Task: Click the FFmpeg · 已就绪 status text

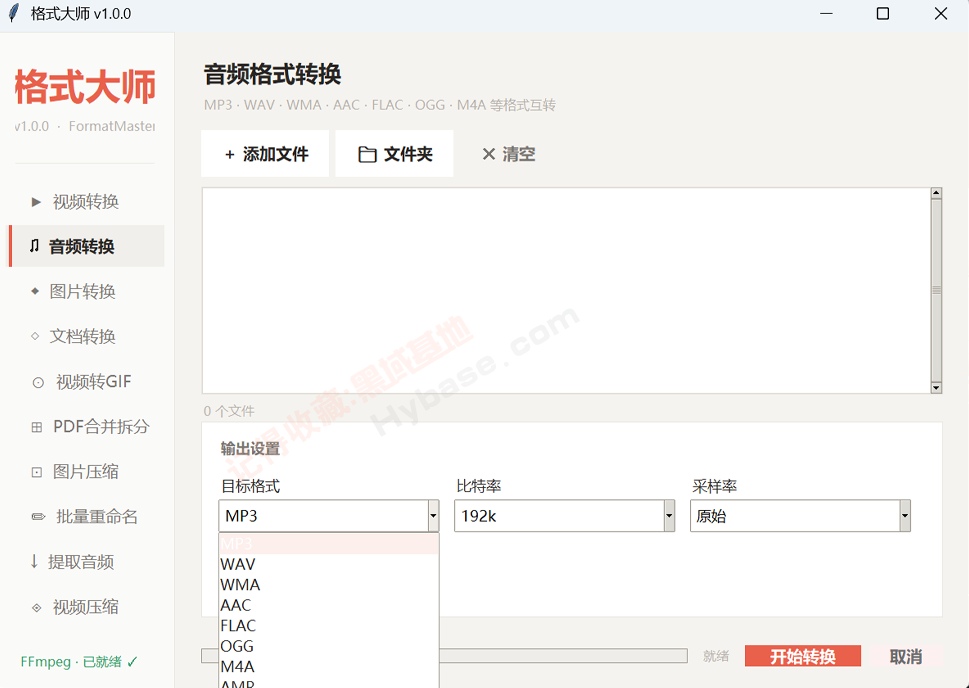Action: pos(79,662)
